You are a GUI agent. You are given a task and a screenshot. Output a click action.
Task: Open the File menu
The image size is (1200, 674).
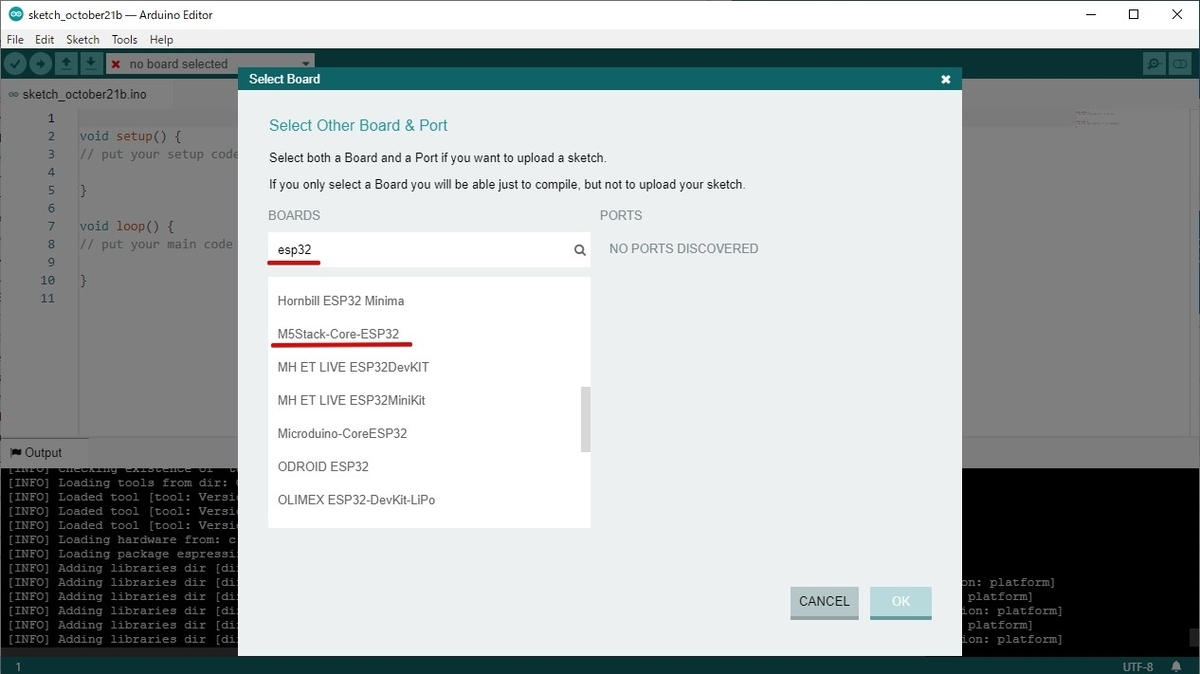tap(15, 40)
